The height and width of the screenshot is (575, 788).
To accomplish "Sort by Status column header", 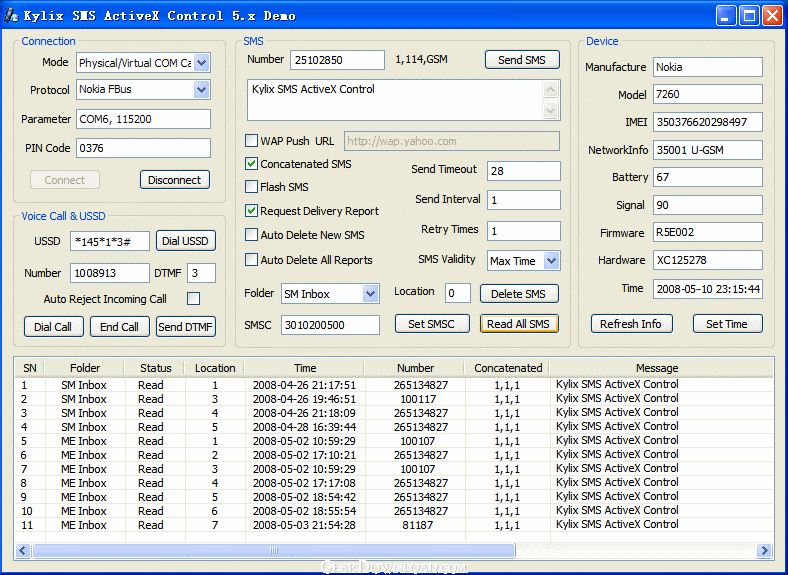I will point(155,368).
